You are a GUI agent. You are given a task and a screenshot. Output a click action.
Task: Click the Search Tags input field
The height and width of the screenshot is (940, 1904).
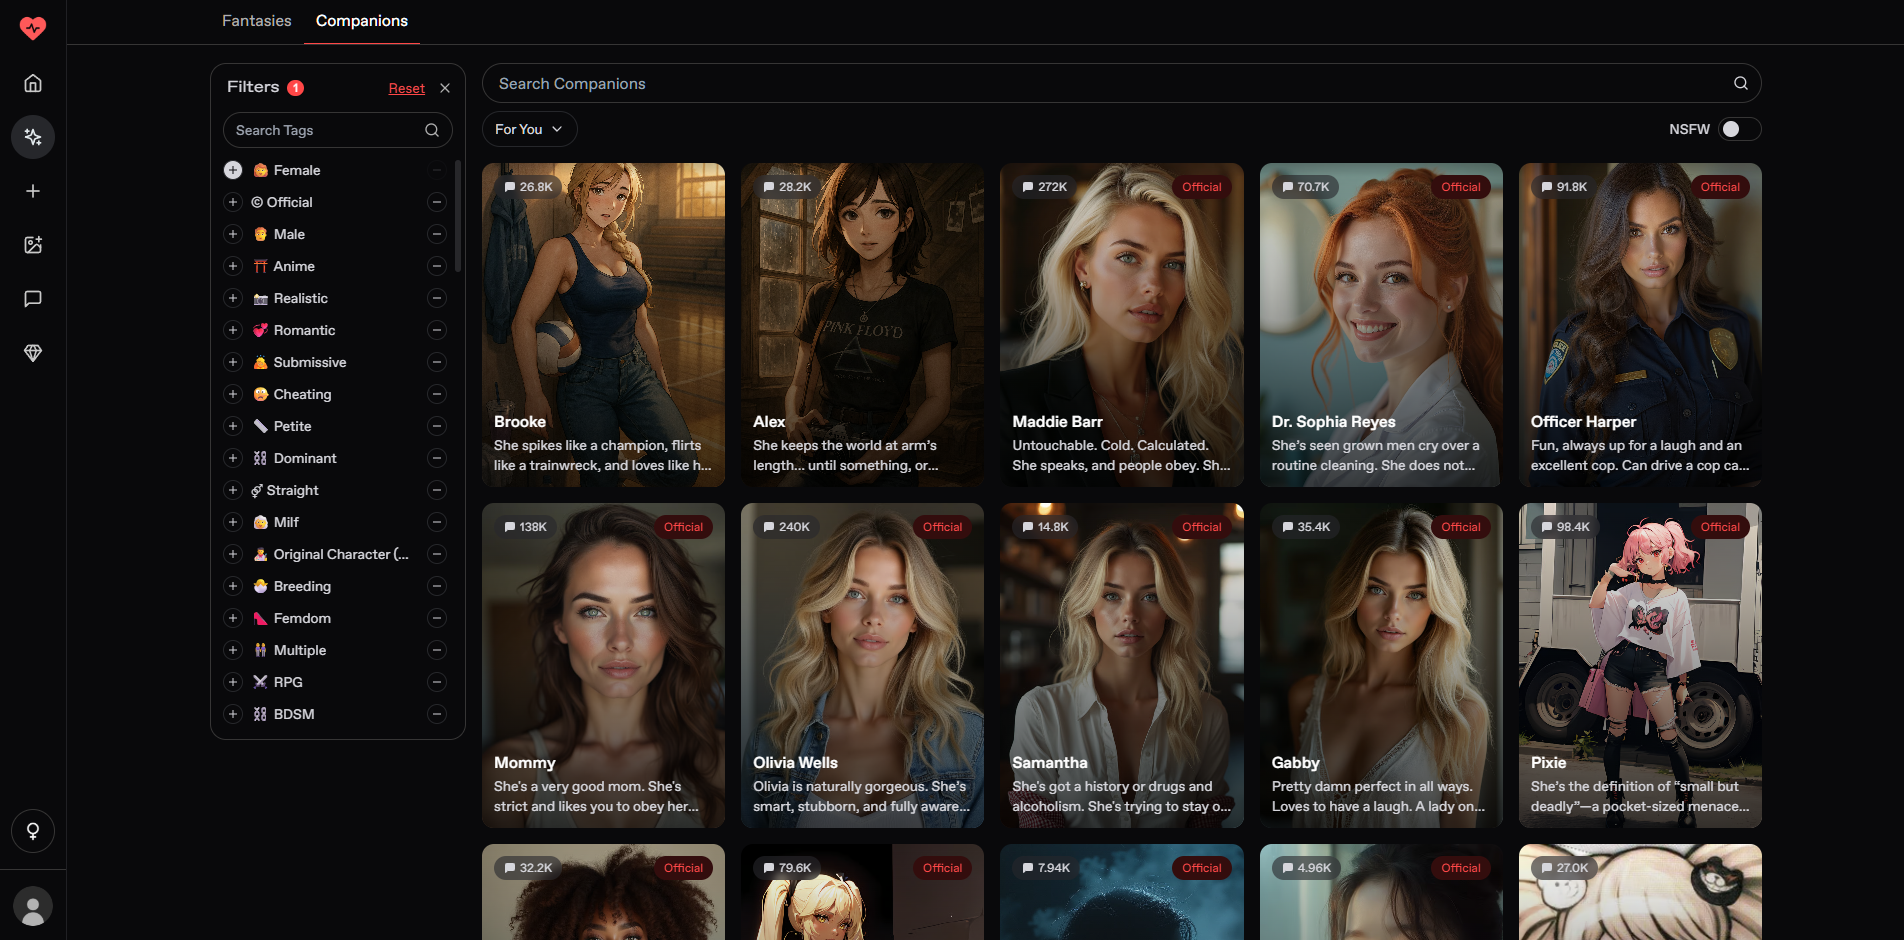(x=338, y=130)
